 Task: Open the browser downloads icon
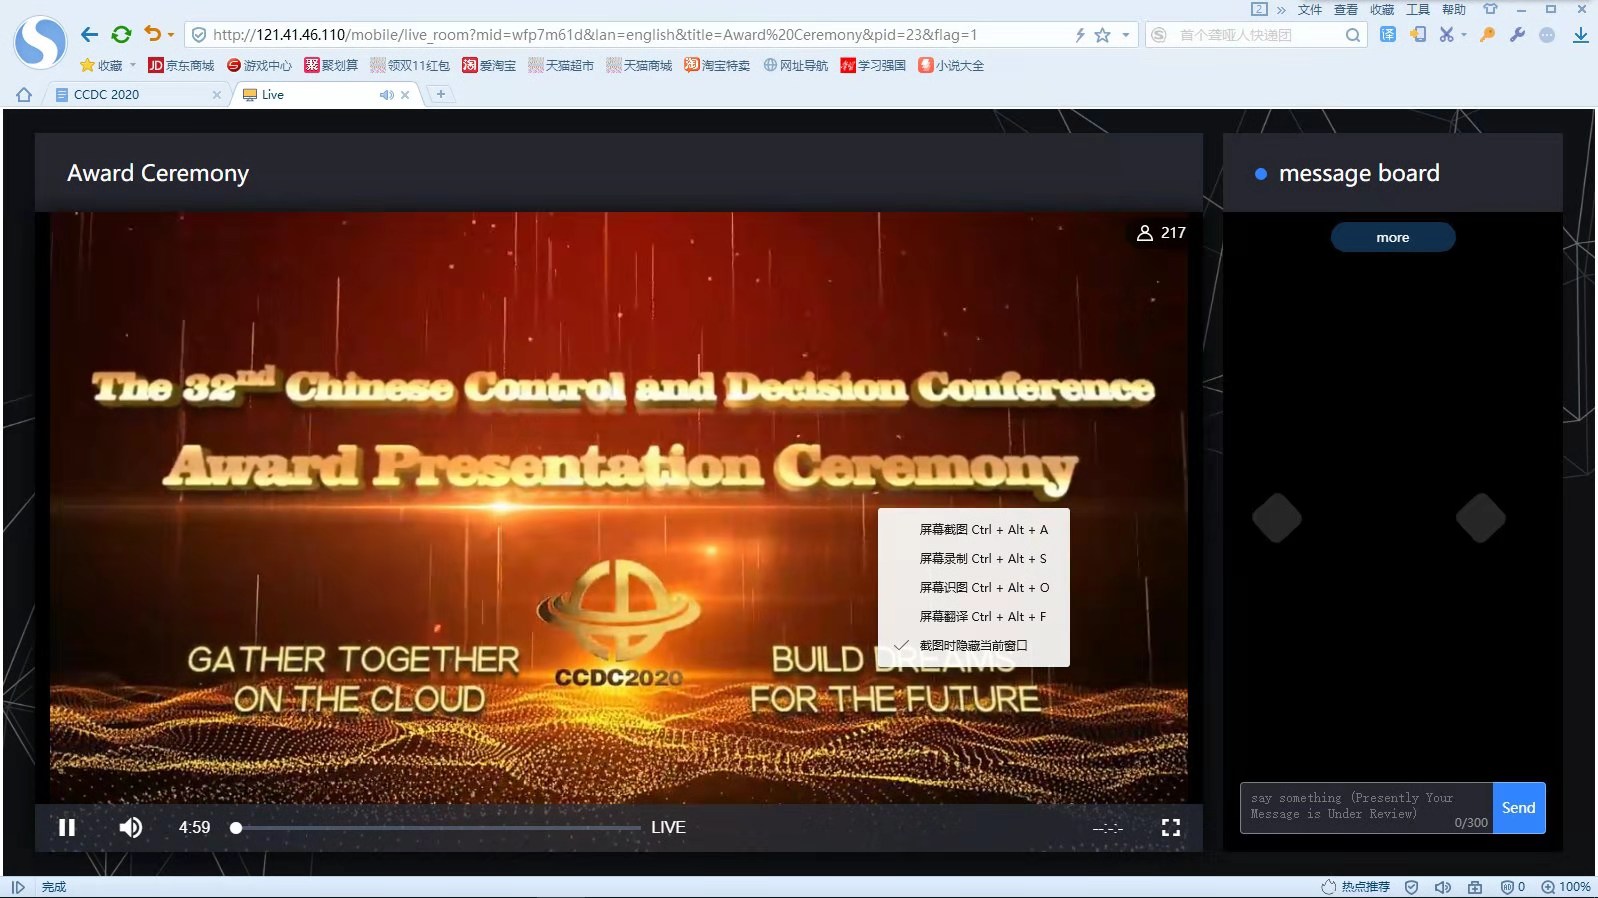(x=1580, y=35)
